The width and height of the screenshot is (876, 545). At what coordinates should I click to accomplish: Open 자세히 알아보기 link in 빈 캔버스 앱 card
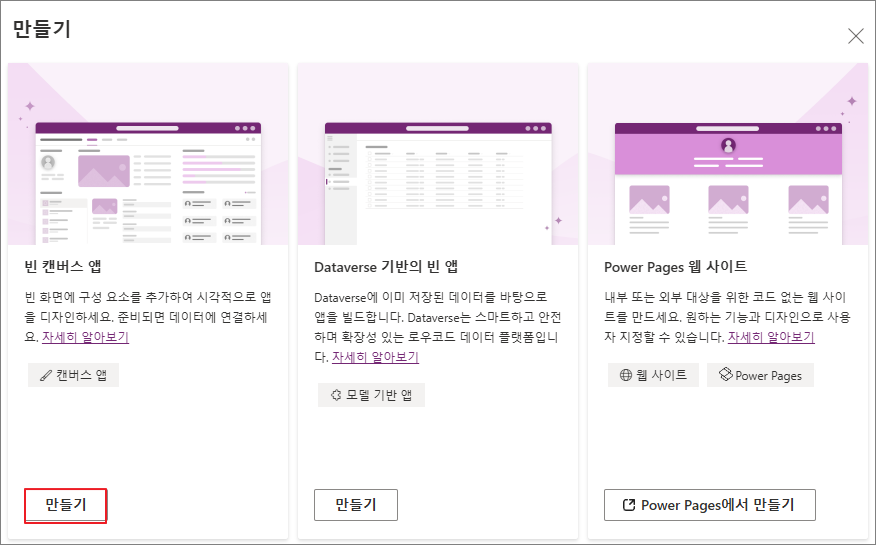(85, 337)
